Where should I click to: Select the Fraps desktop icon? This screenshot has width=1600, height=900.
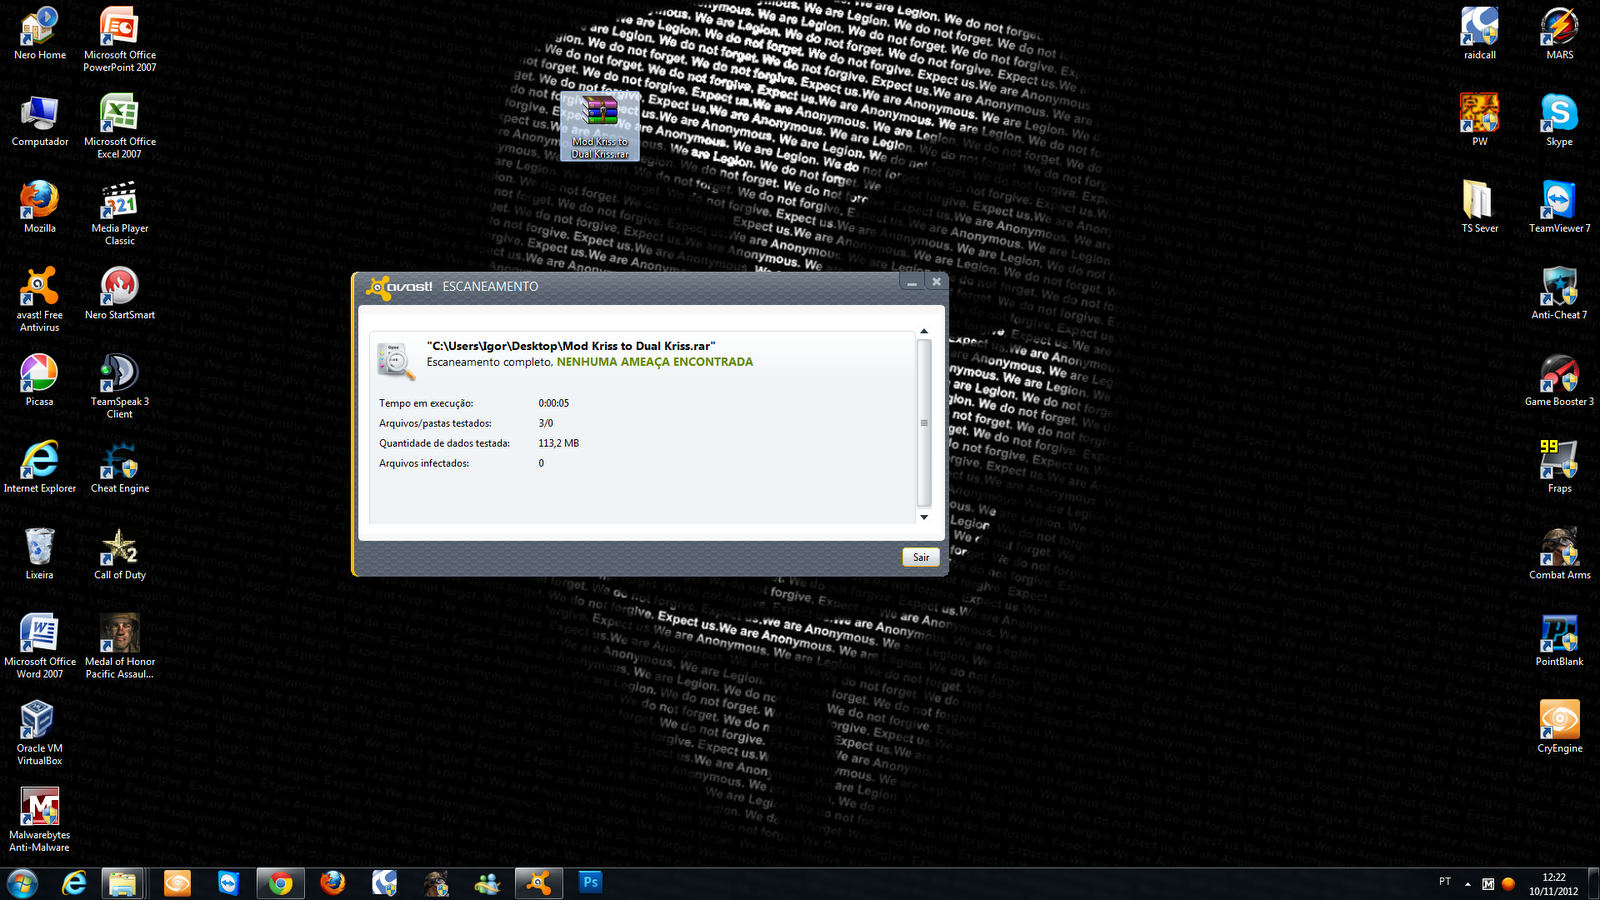coord(1560,467)
